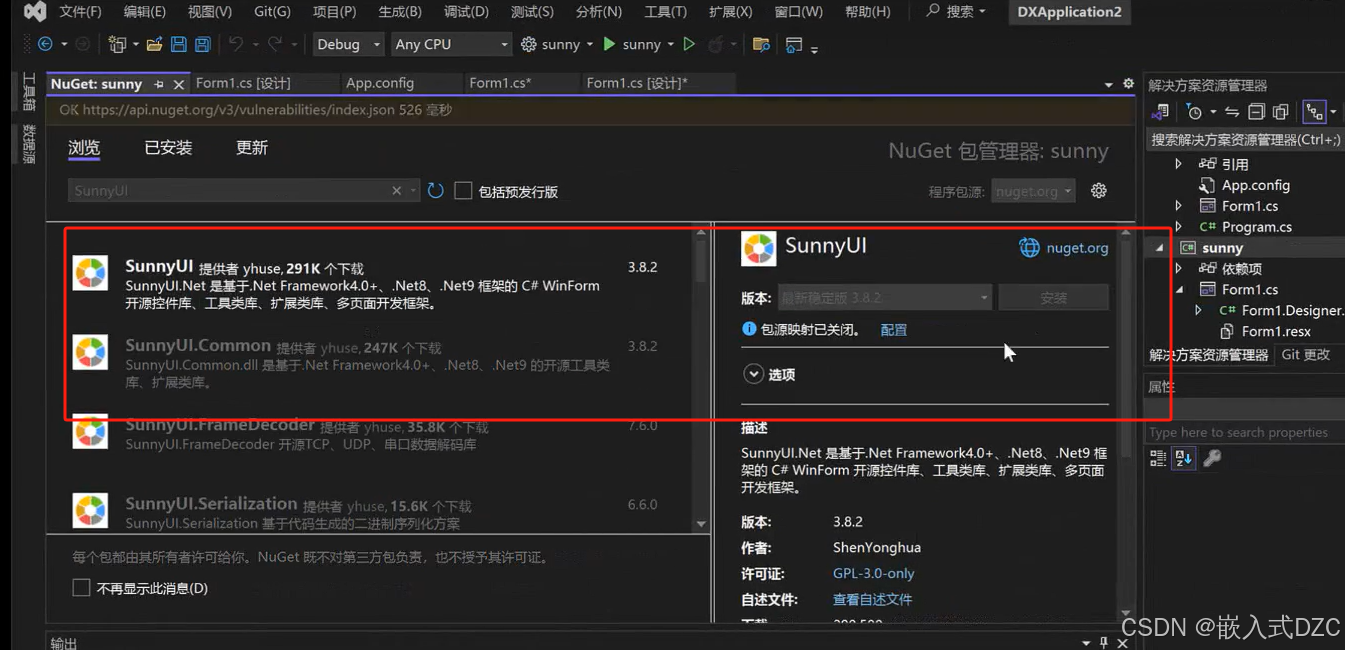Collapse the sunny project node
1345x650 pixels.
click(x=1160, y=247)
